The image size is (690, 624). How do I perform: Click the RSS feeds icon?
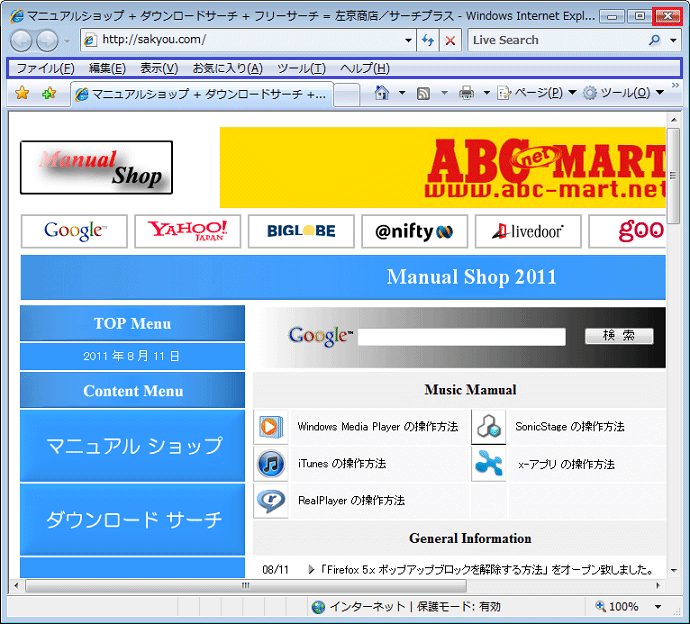(423, 93)
